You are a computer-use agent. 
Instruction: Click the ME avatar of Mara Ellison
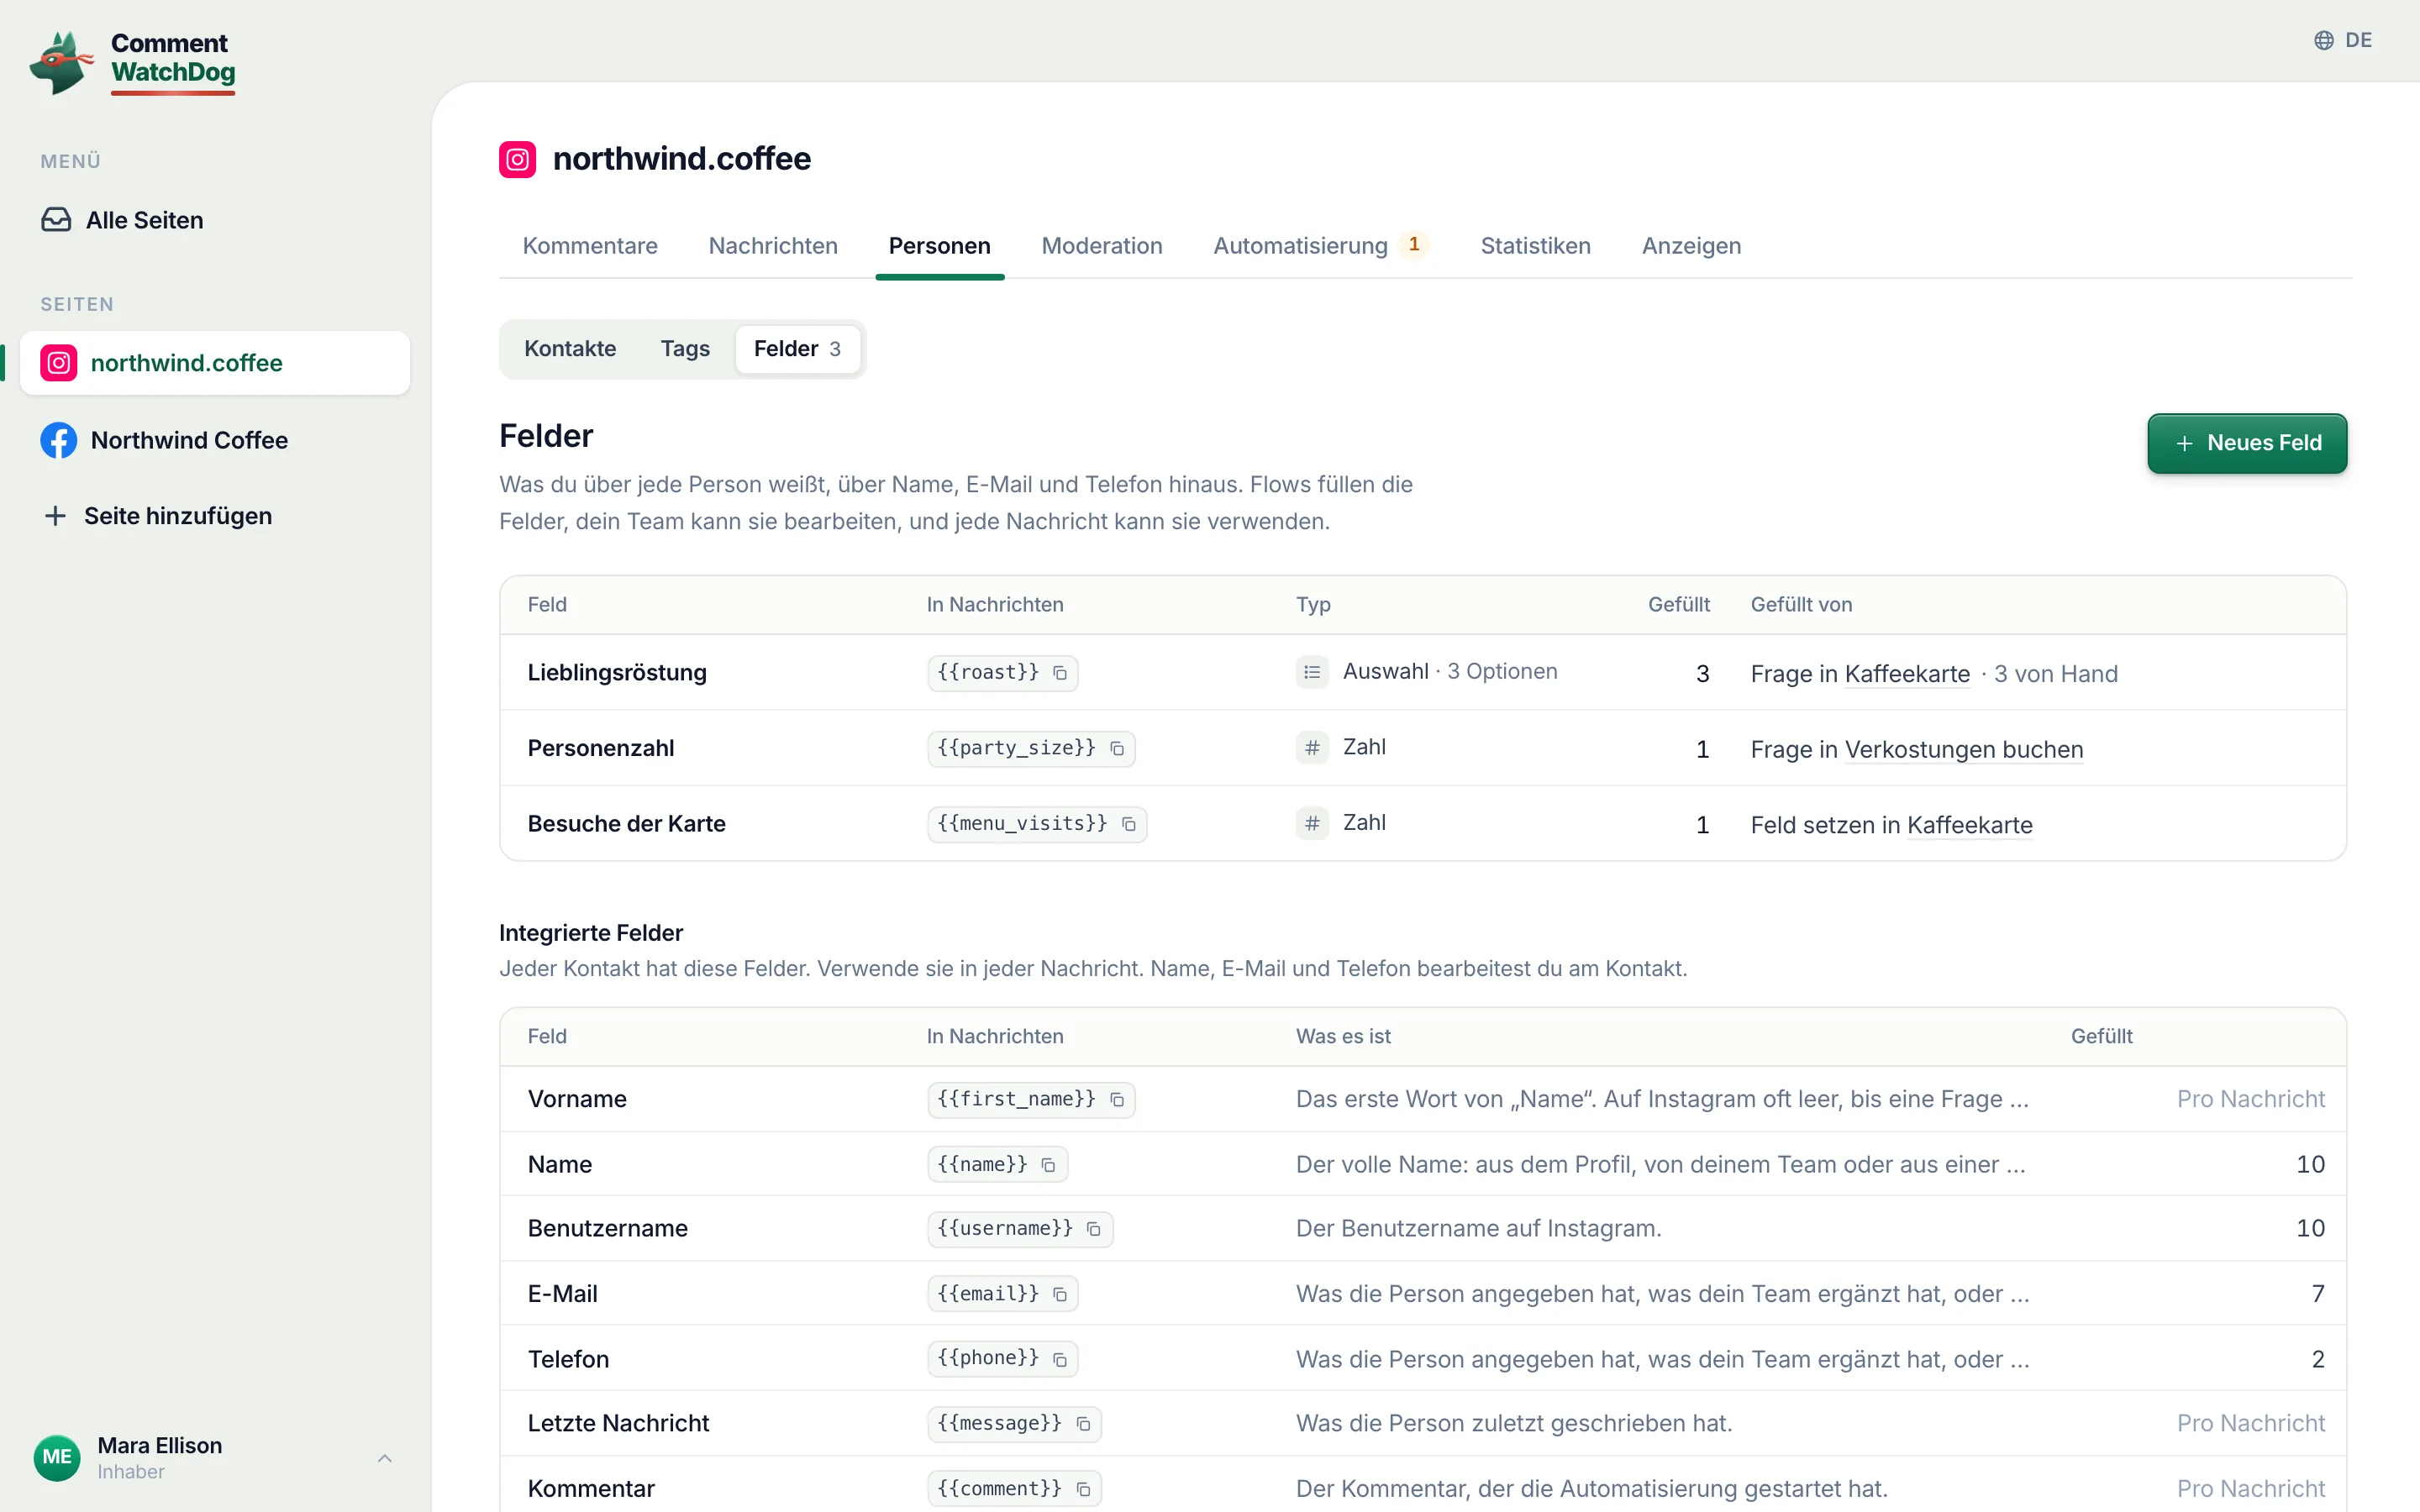[x=57, y=1457]
